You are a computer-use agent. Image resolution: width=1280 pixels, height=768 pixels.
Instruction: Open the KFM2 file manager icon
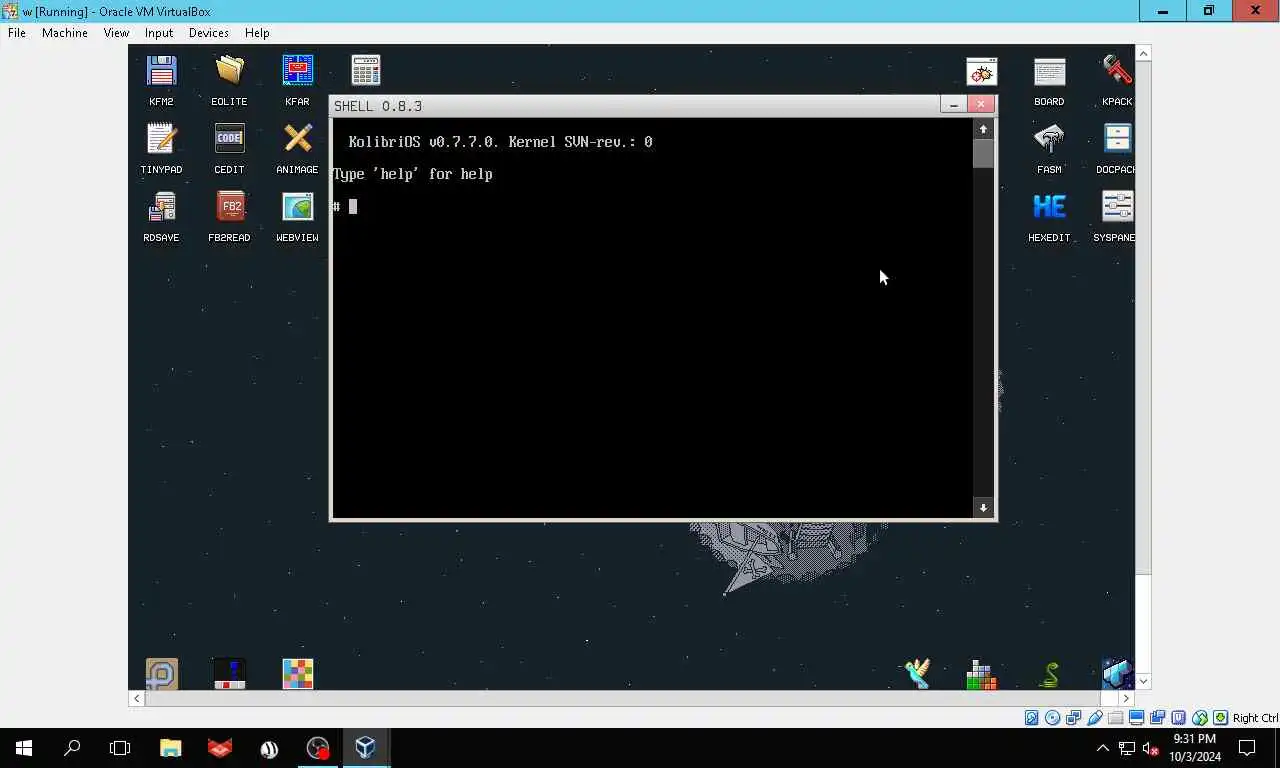pos(161,72)
